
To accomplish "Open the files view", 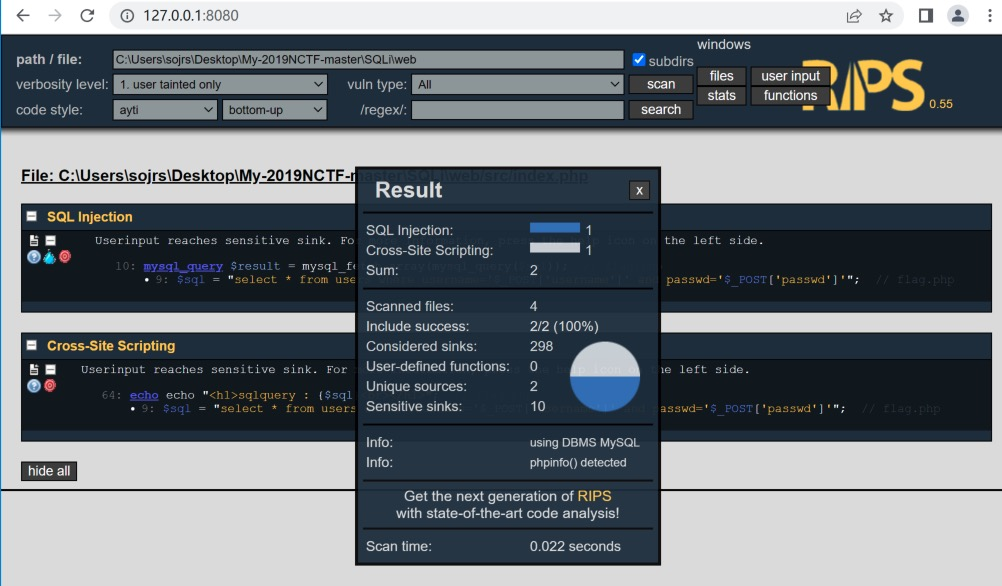I will point(721,76).
